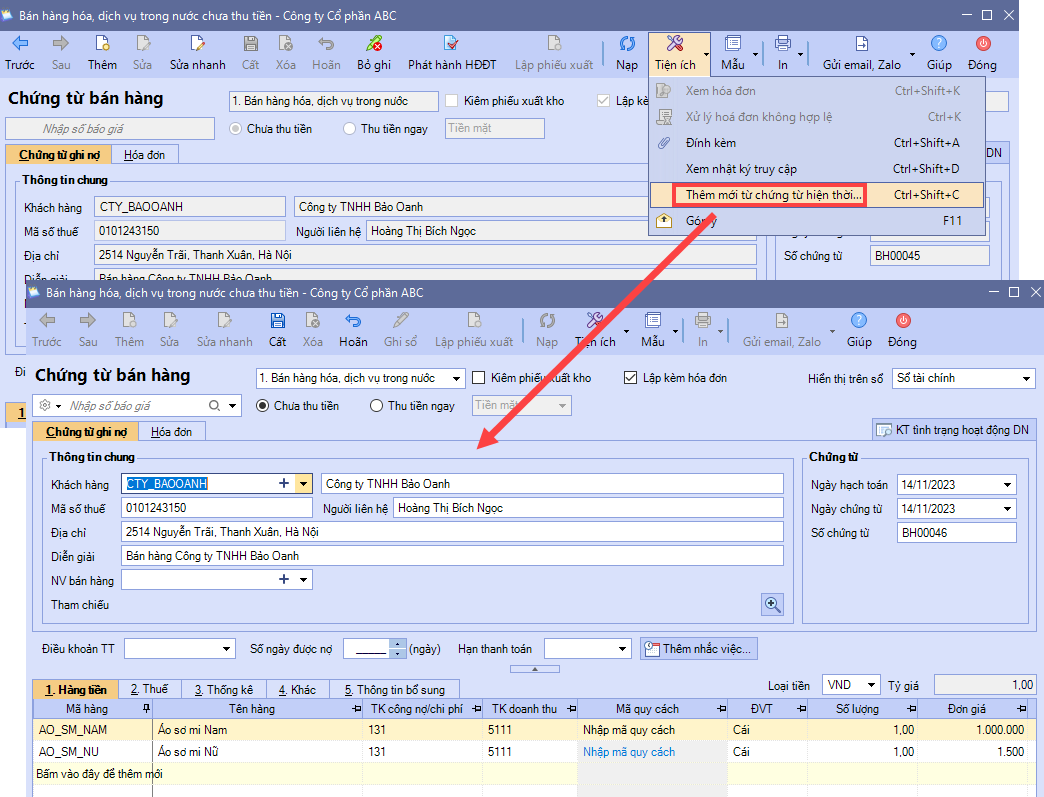Image resolution: width=1044 pixels, height=797 pixels.
Task: Click the Sửa nhanh quick edit icon
Action: (x=199, y=44)
